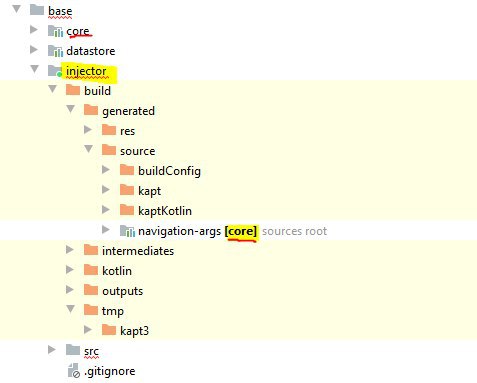Select the base label
Image resolution: width=477 pixels, height=383 pixels.
click(x=60, y=11)
